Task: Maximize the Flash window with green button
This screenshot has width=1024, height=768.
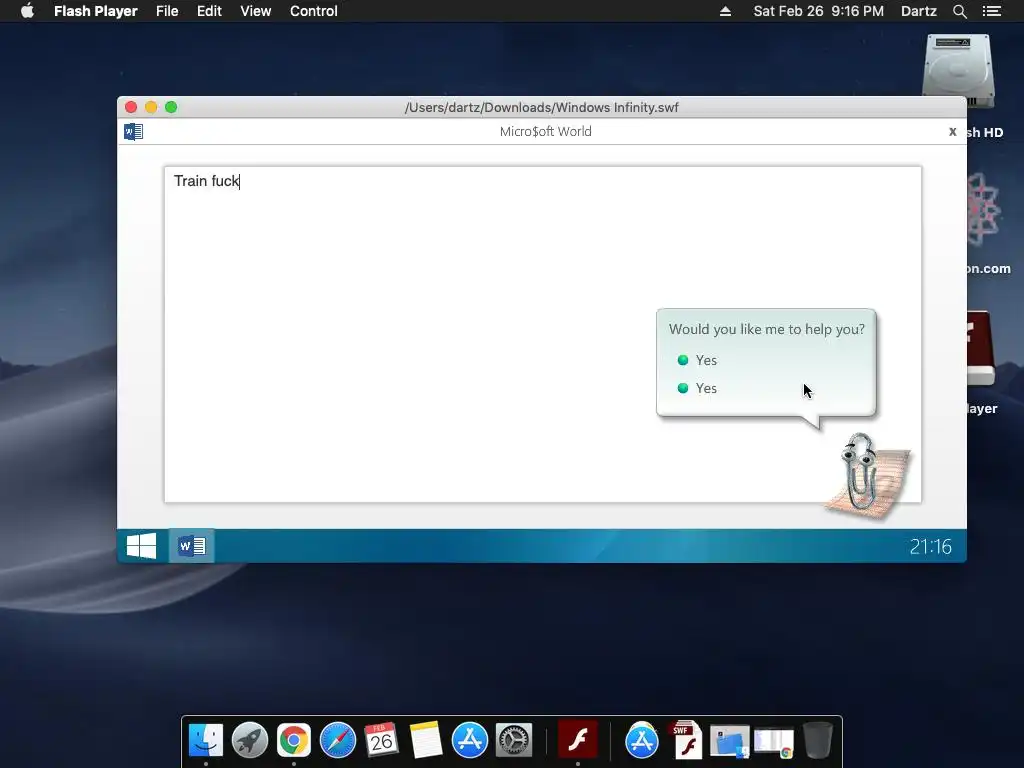Action: (171, 107)
